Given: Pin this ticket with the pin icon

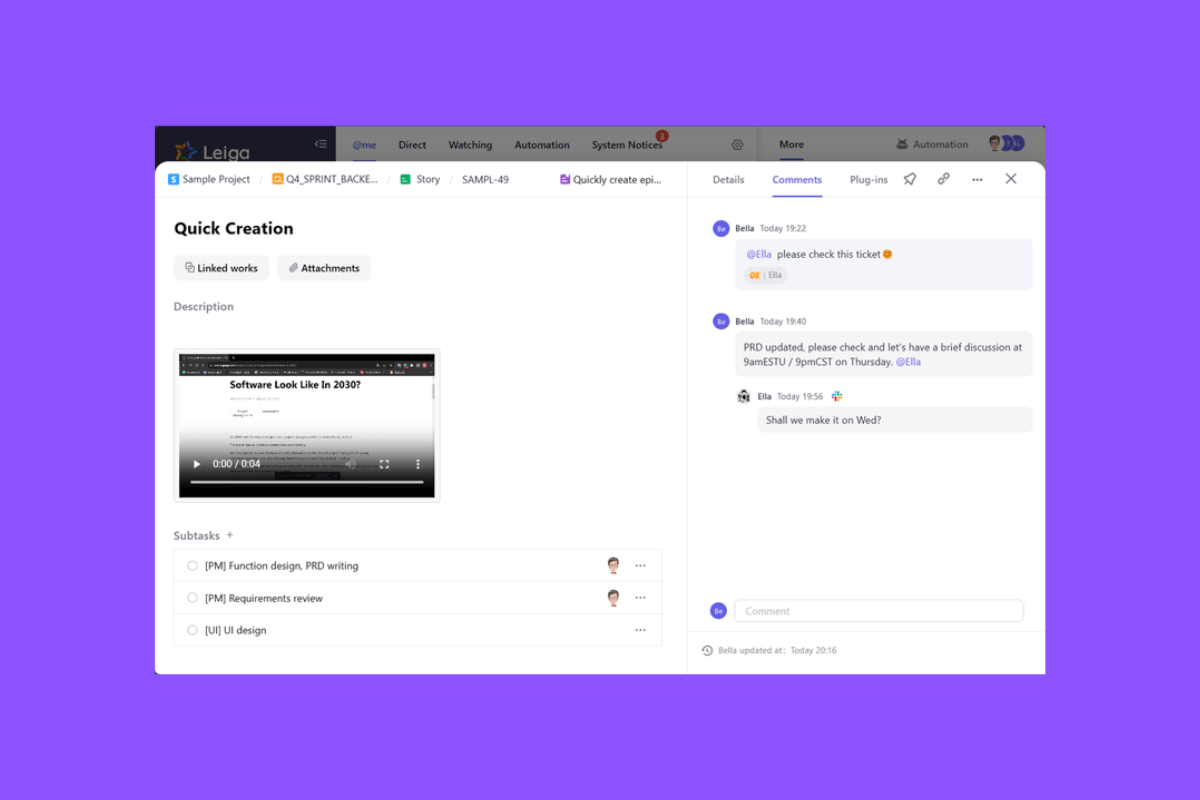Looking at the screenshot, I should (910, 179).
